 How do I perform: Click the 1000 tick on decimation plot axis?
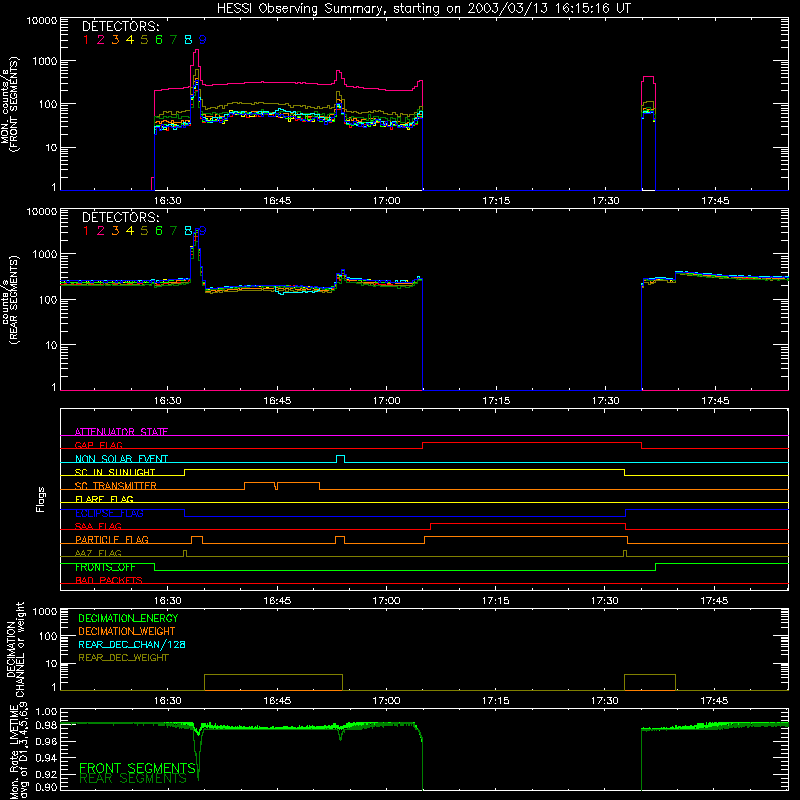pos(45,611)
